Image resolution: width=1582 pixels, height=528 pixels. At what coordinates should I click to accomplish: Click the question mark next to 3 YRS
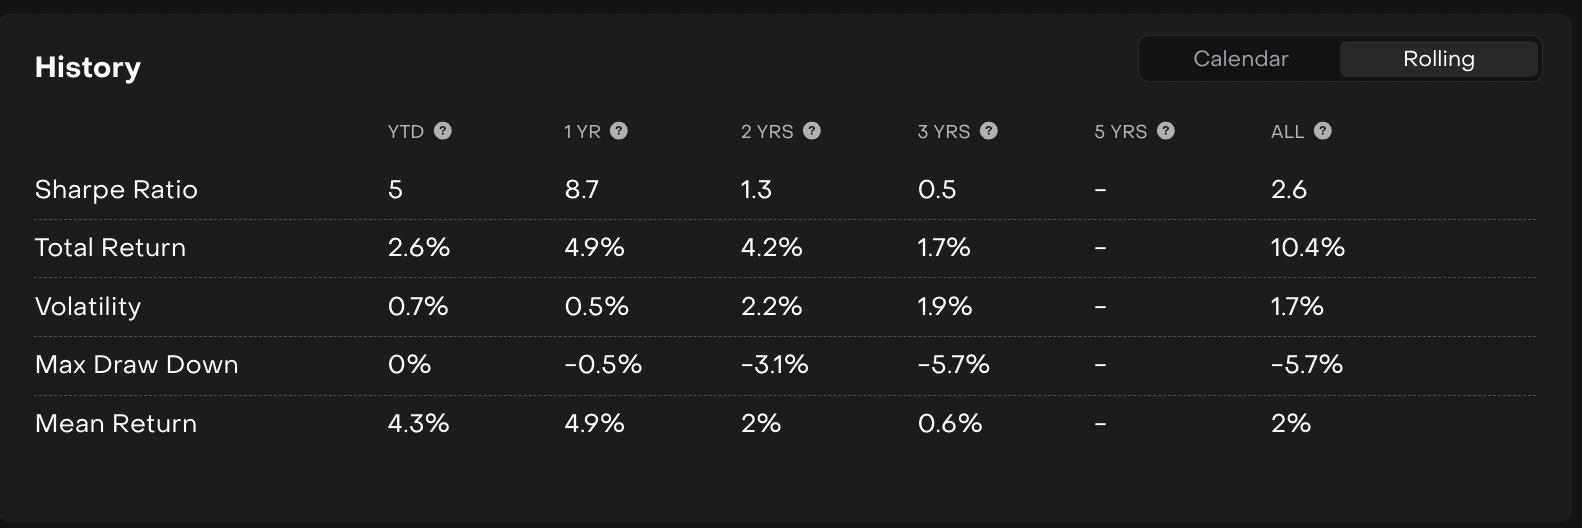coord(989,131)
